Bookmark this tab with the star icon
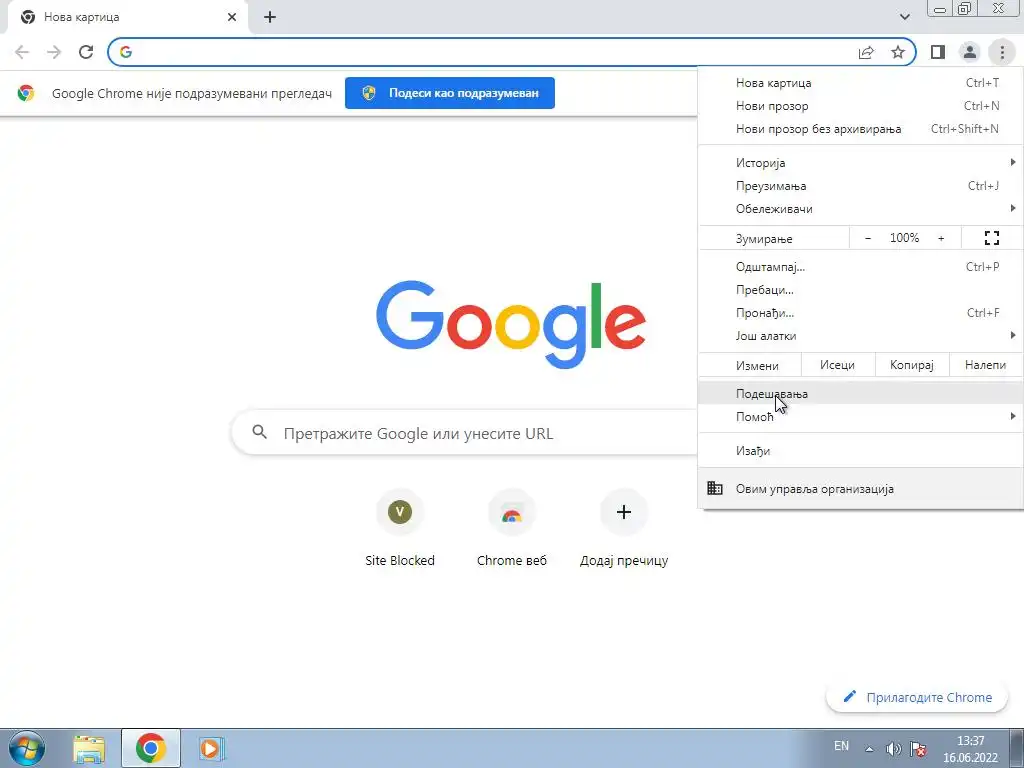The height and width of the screenshot is (768, 1024). point(898,52)
